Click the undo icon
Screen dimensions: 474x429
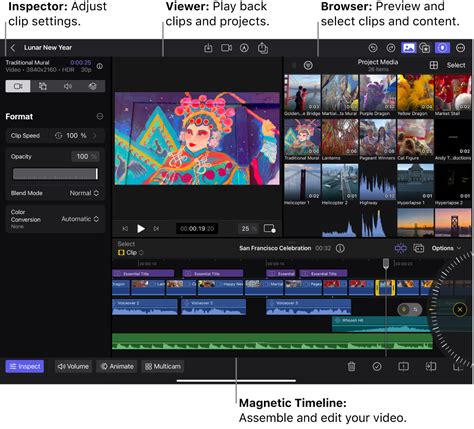pyautogui.click(x=373, y=48)
